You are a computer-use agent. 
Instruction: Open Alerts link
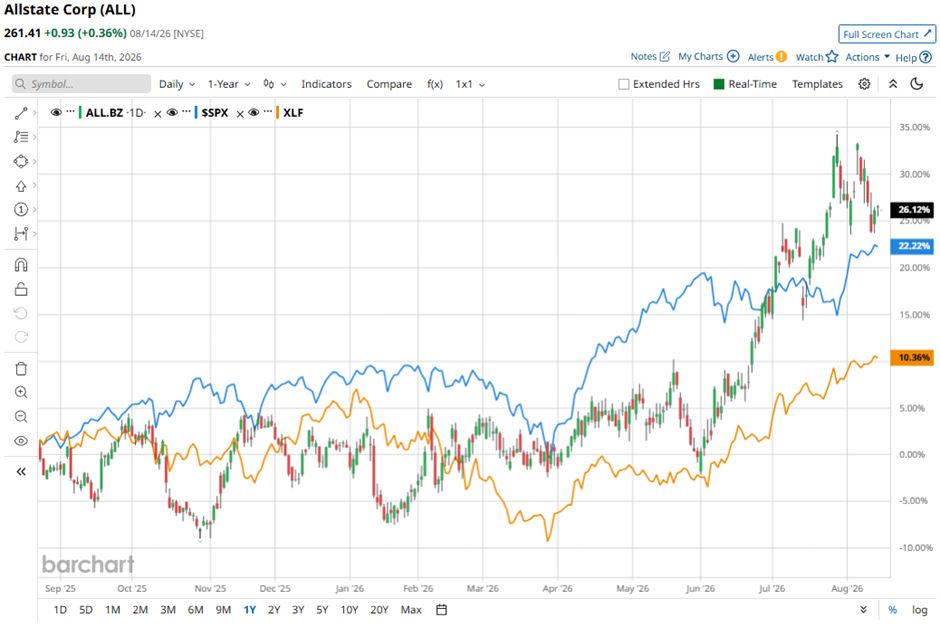pyautogui.click(x=767, y=57)
